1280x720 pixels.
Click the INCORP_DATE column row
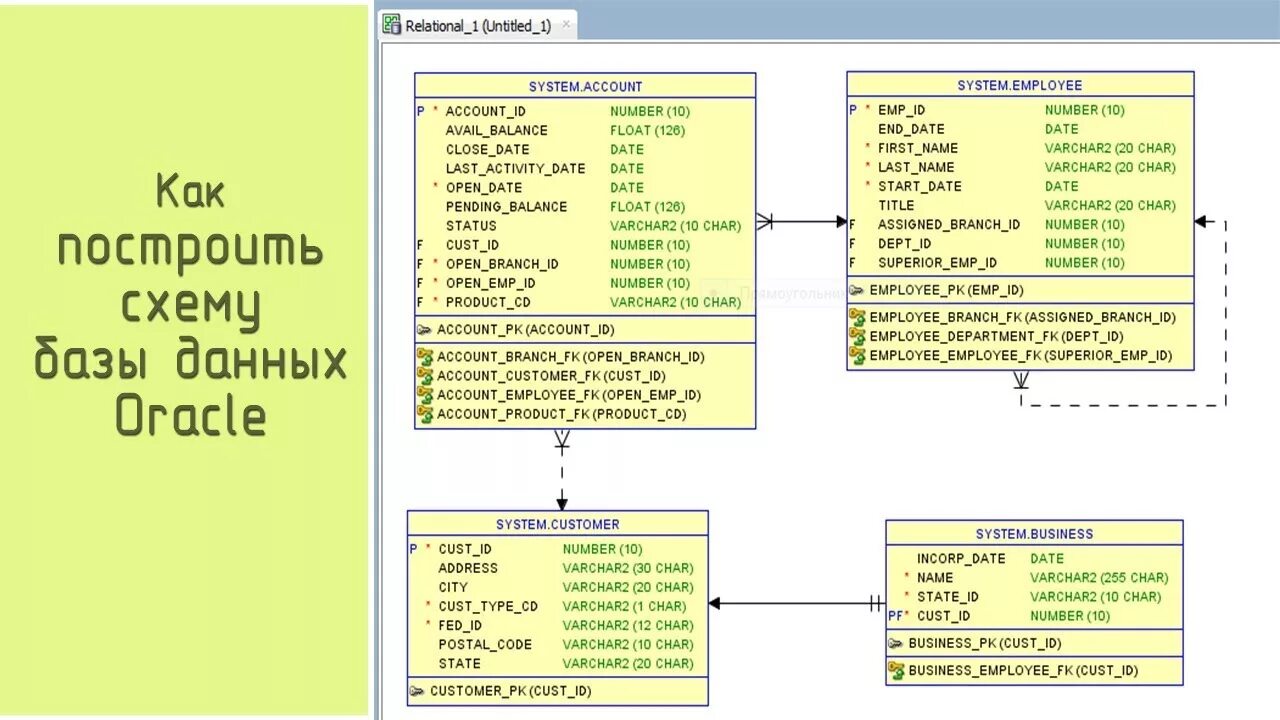coord(1034,558)
